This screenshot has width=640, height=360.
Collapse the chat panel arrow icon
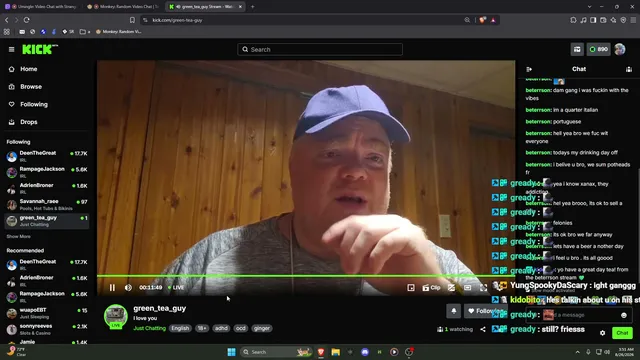pyautogui.click(x=529, y=69)
